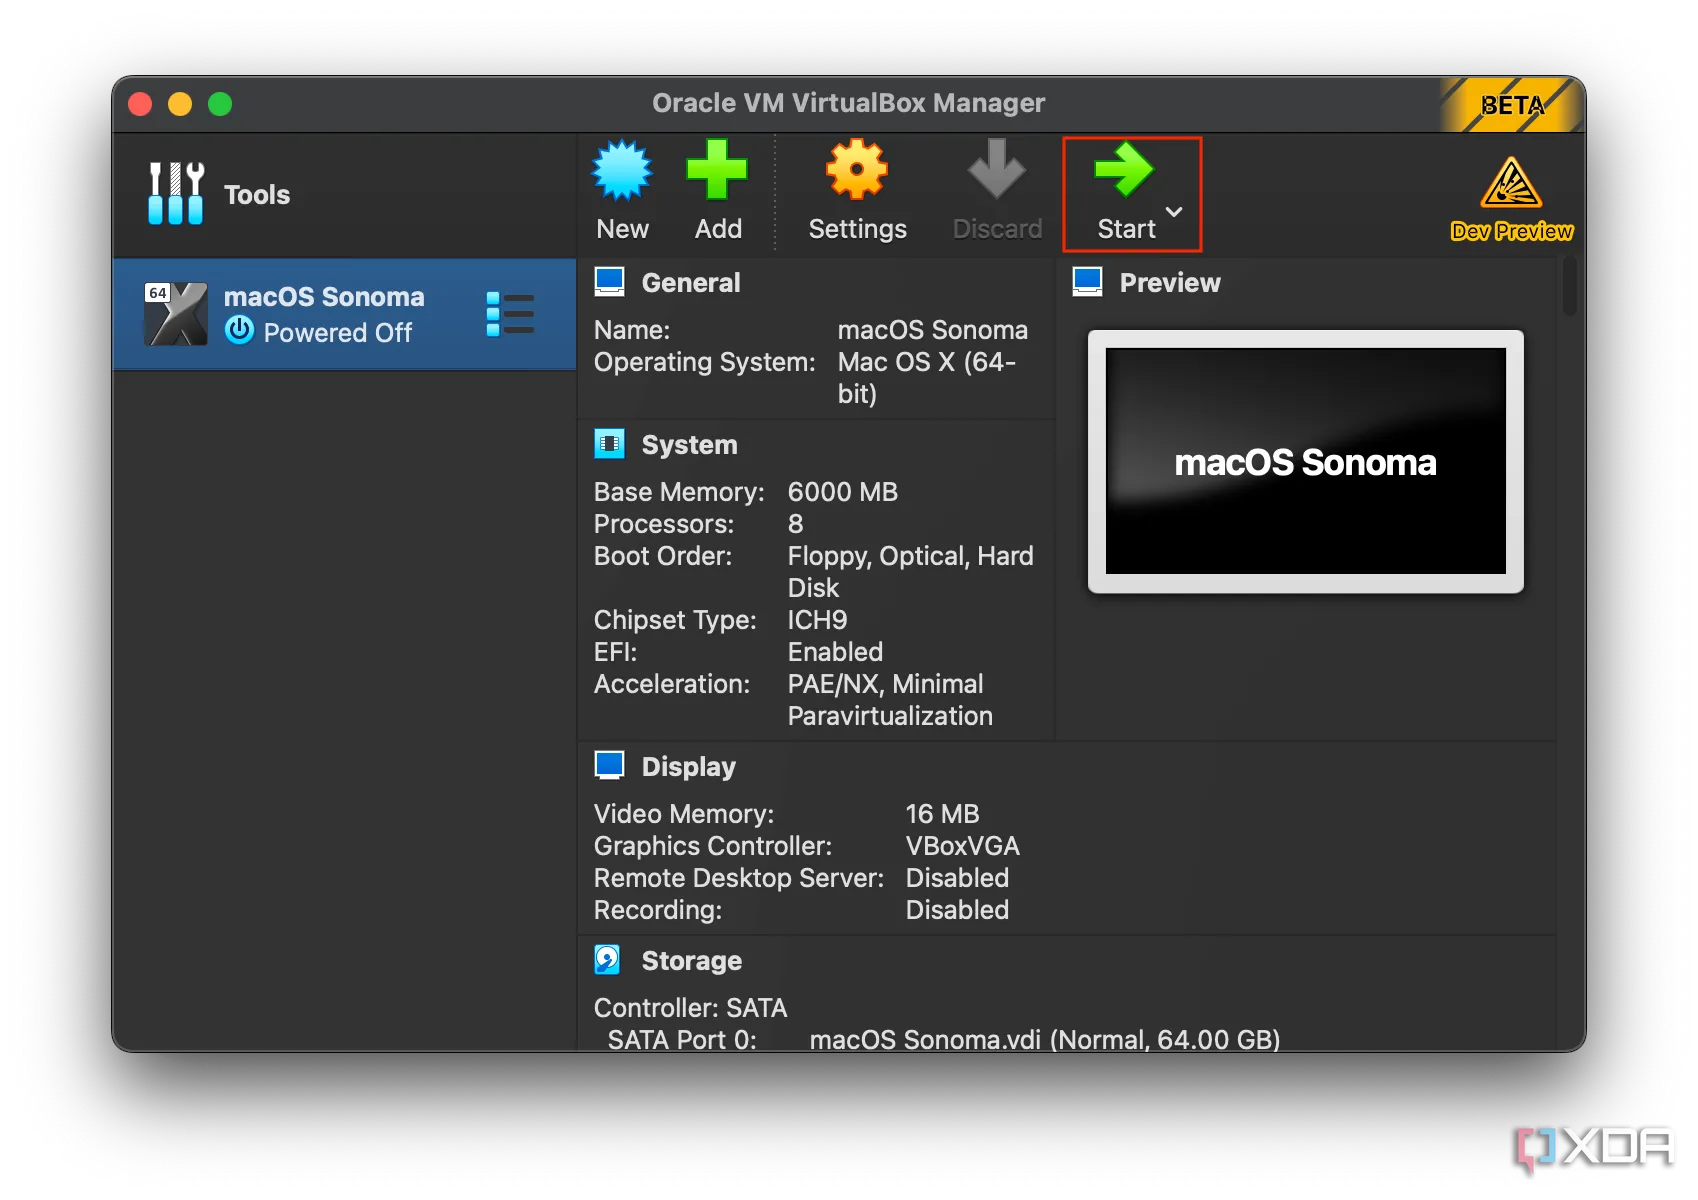Click the macOS Sonoma.vdi storage entry
Image resolution: width=1698 pixels, height=1200 pixels.
tap(1045, 1040)
